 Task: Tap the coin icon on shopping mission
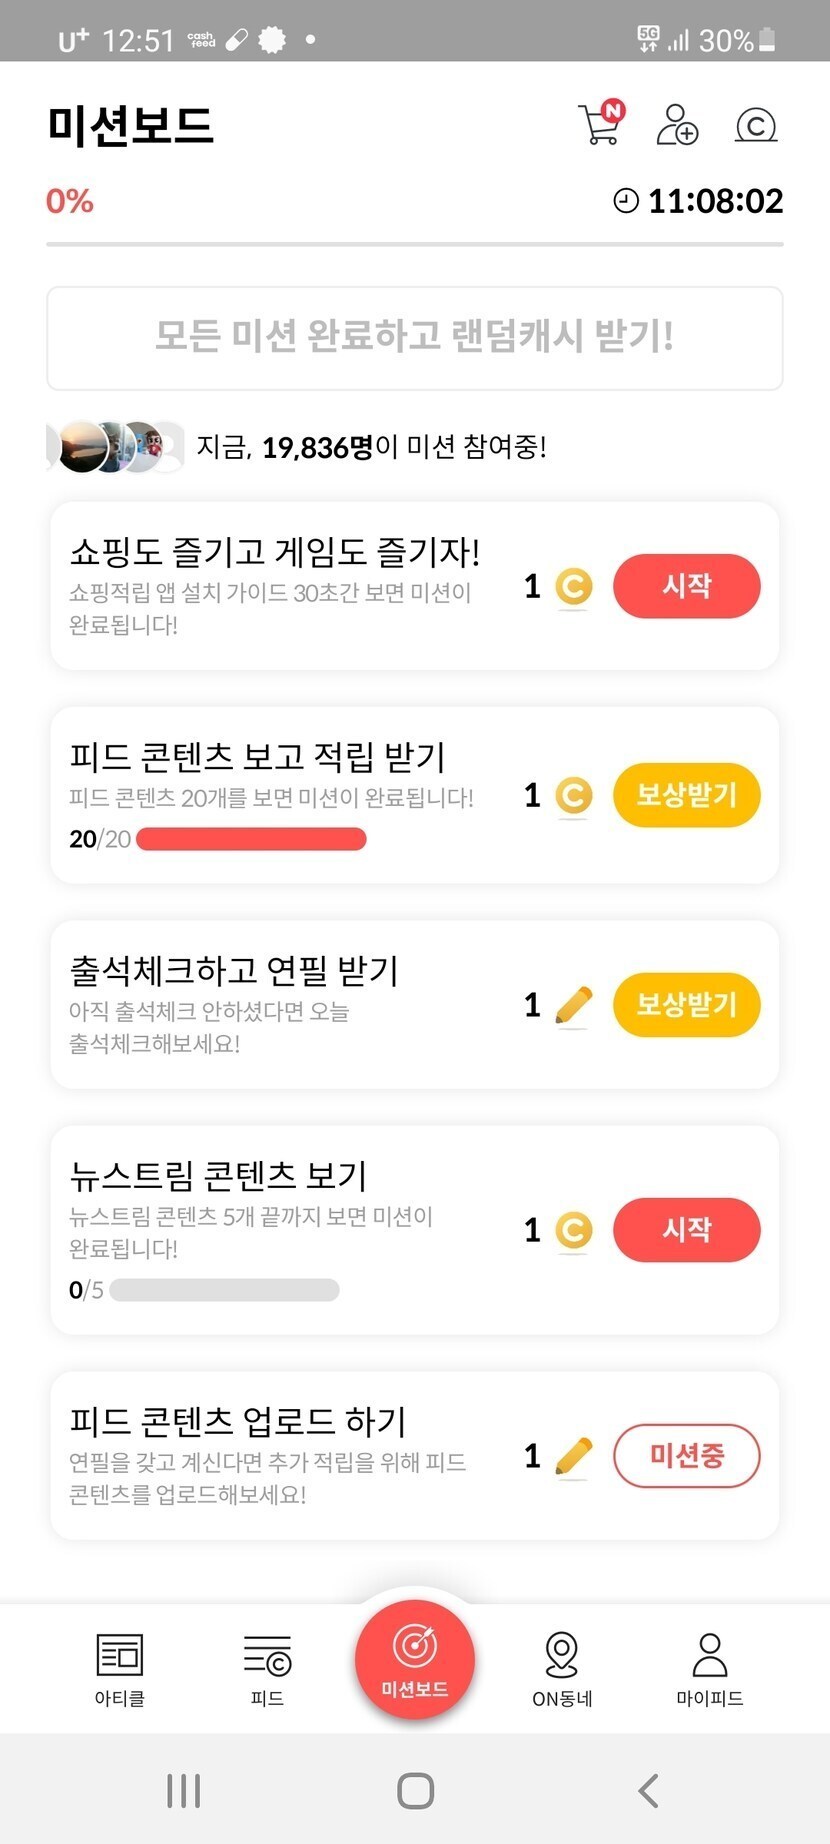[573, 587]
